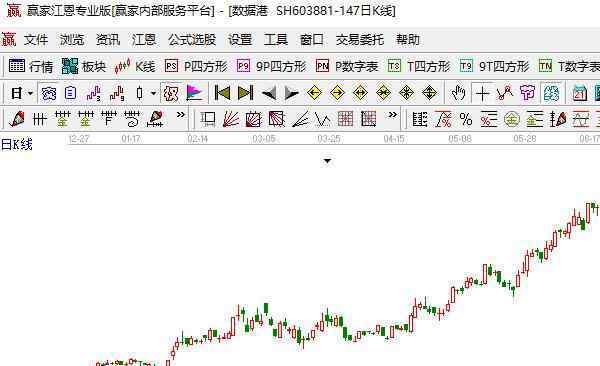600x366 pixels.
Task: Open the T四方形 tool
Action: click(x=419, y=66)
